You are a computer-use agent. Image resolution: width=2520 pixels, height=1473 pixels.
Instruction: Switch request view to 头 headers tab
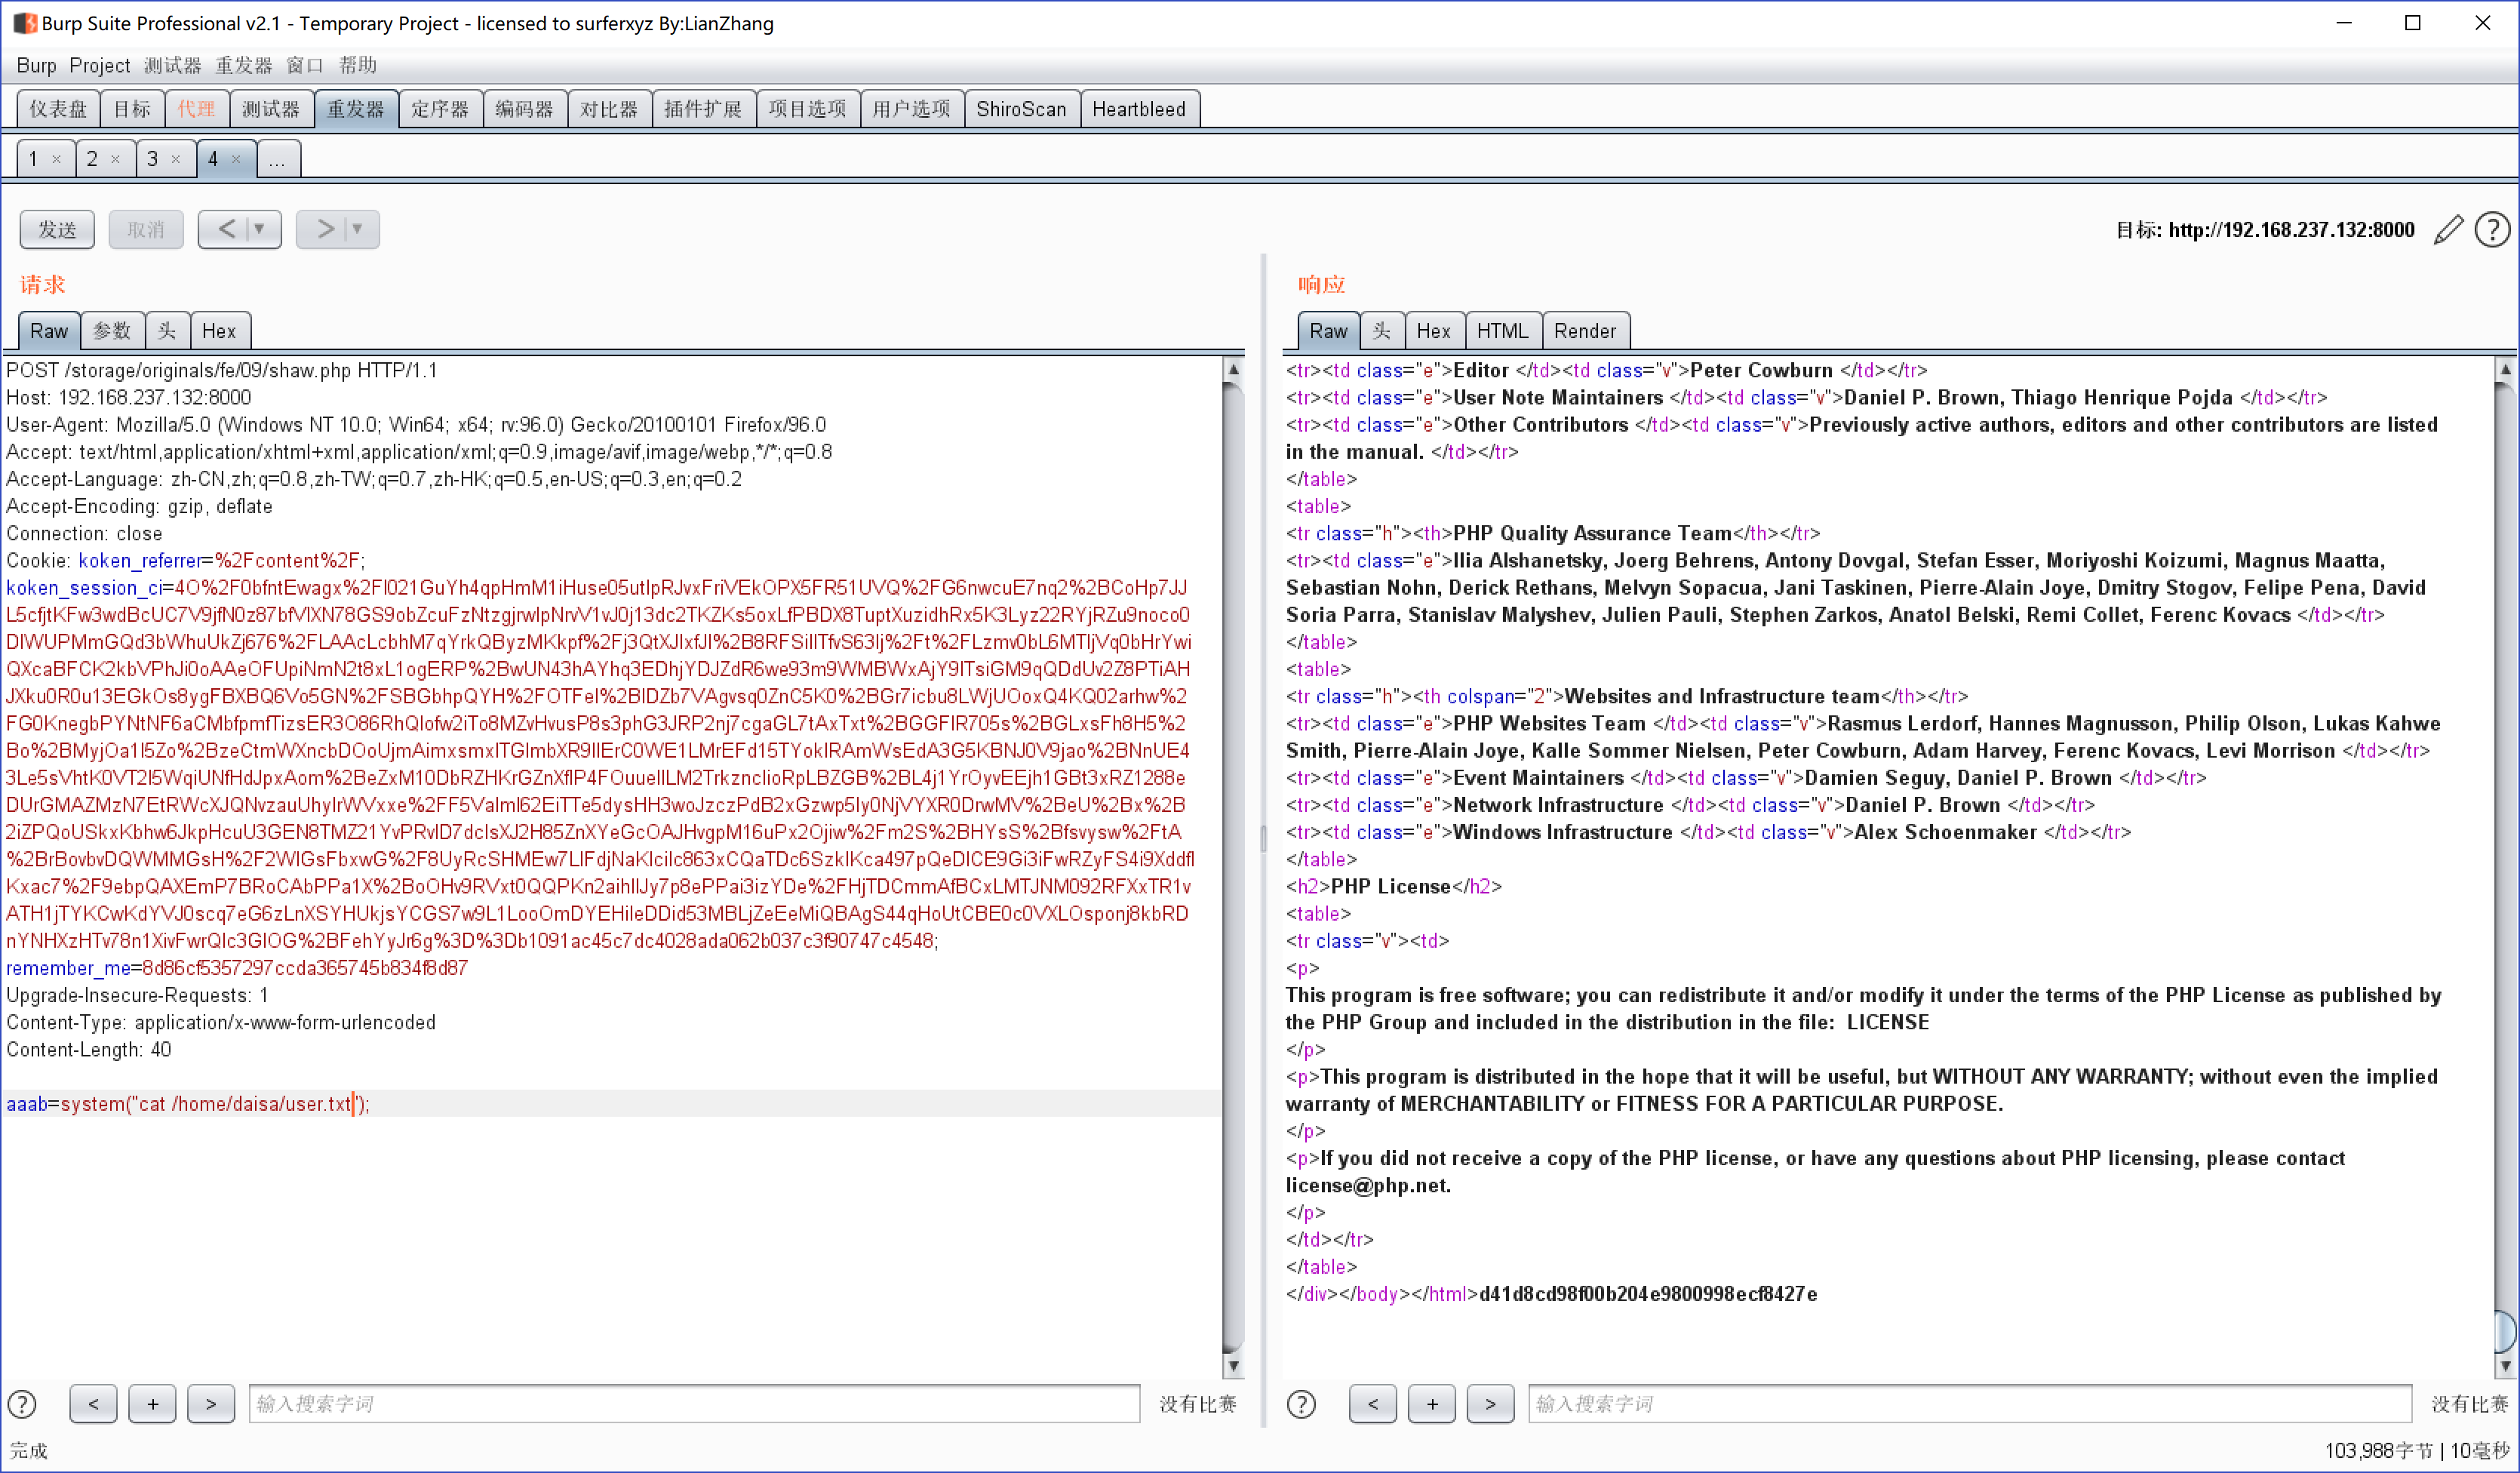pos(167,331)
